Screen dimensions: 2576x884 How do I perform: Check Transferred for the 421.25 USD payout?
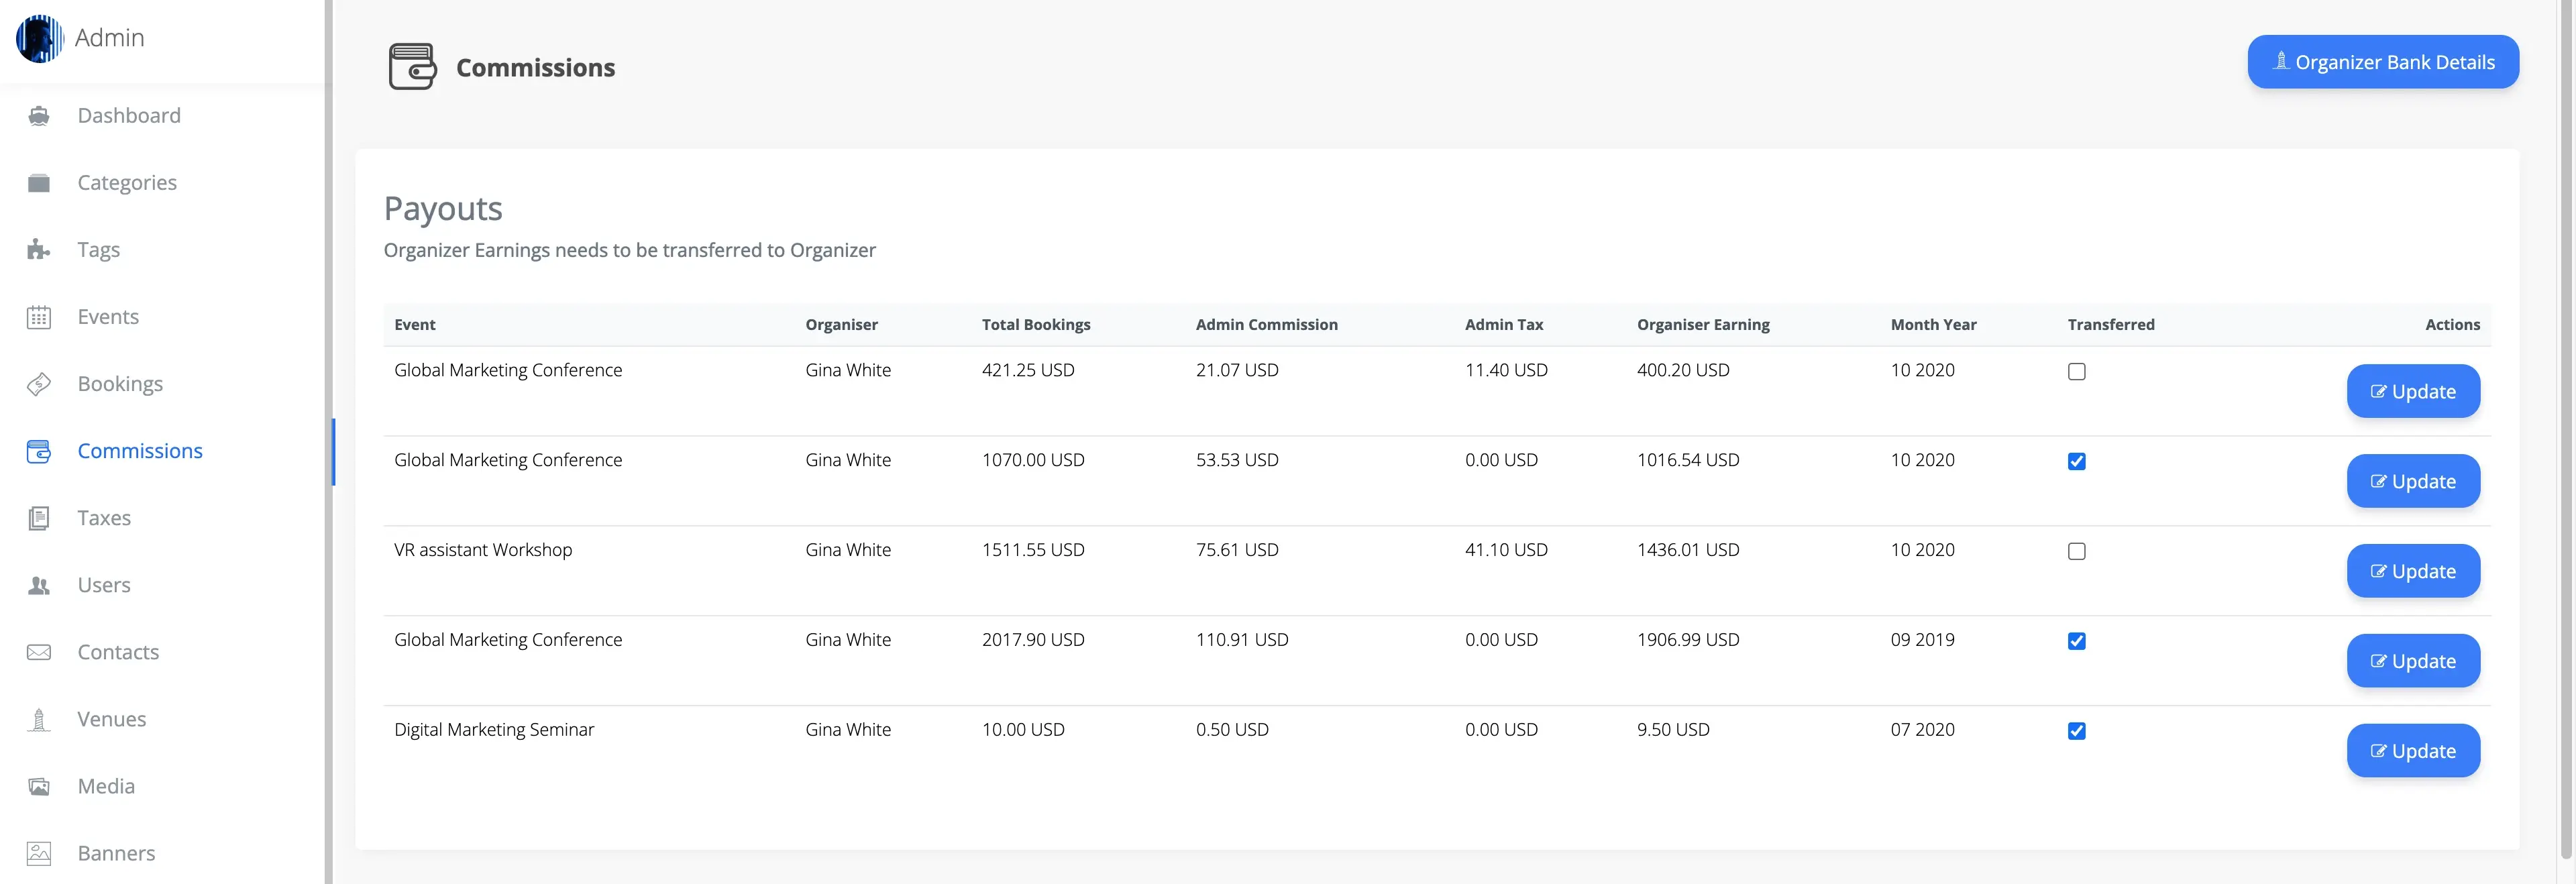2076,371
